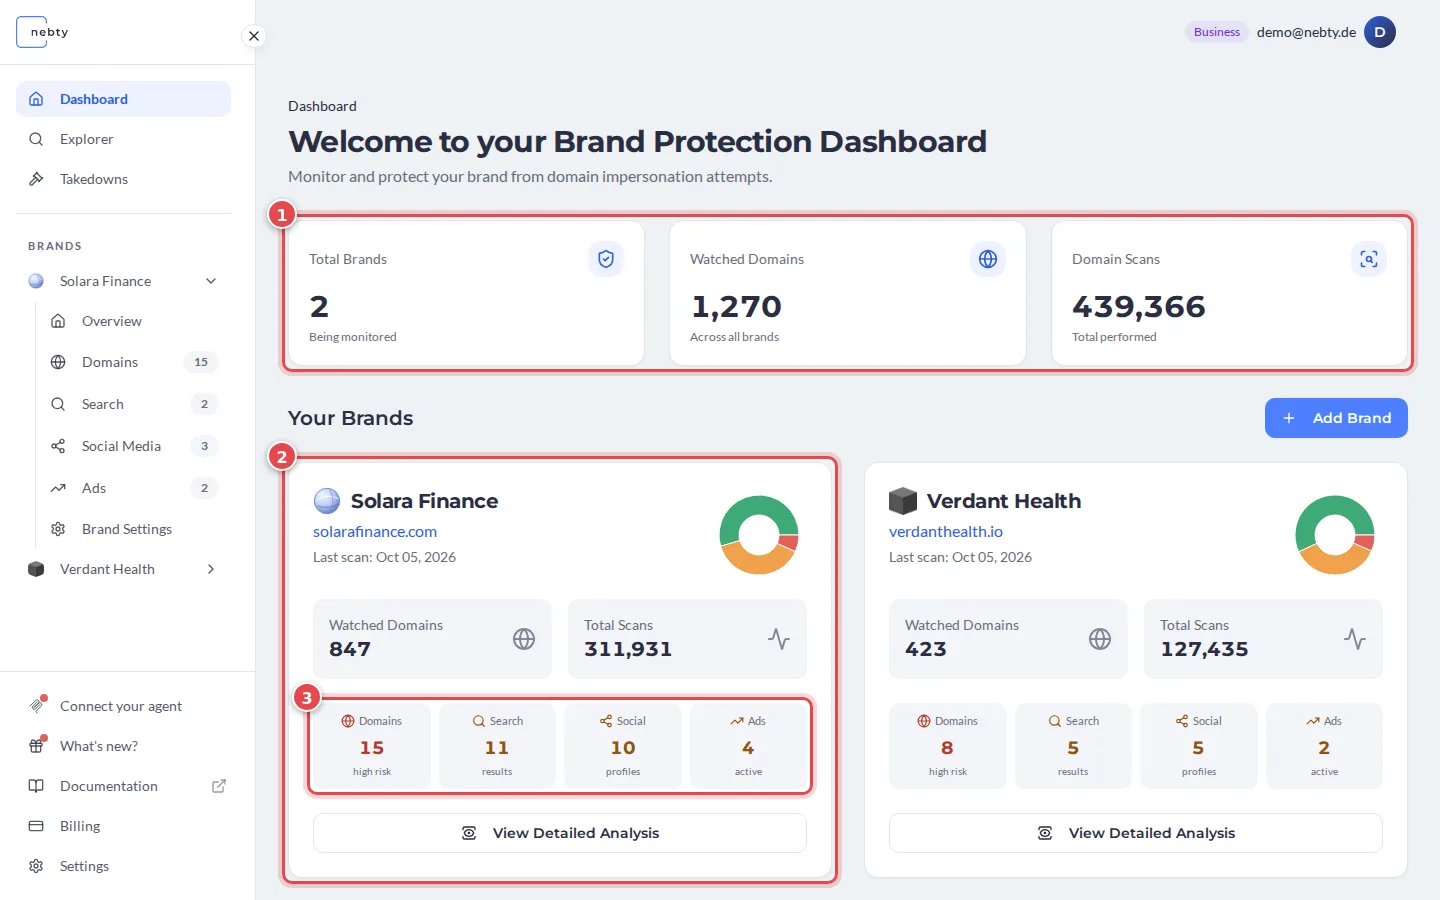Open the verdanthealth.io link

pos(946,532)
